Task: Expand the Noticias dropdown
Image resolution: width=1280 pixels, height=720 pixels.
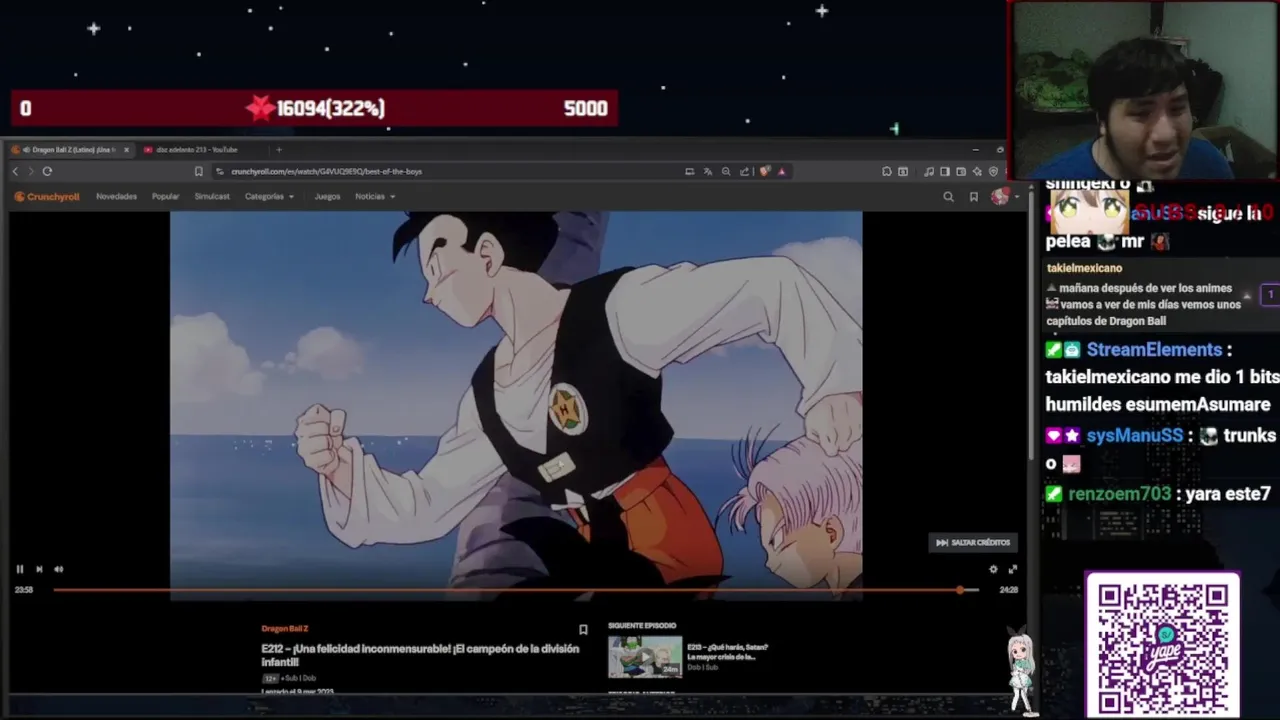Action: click(375, 197)
